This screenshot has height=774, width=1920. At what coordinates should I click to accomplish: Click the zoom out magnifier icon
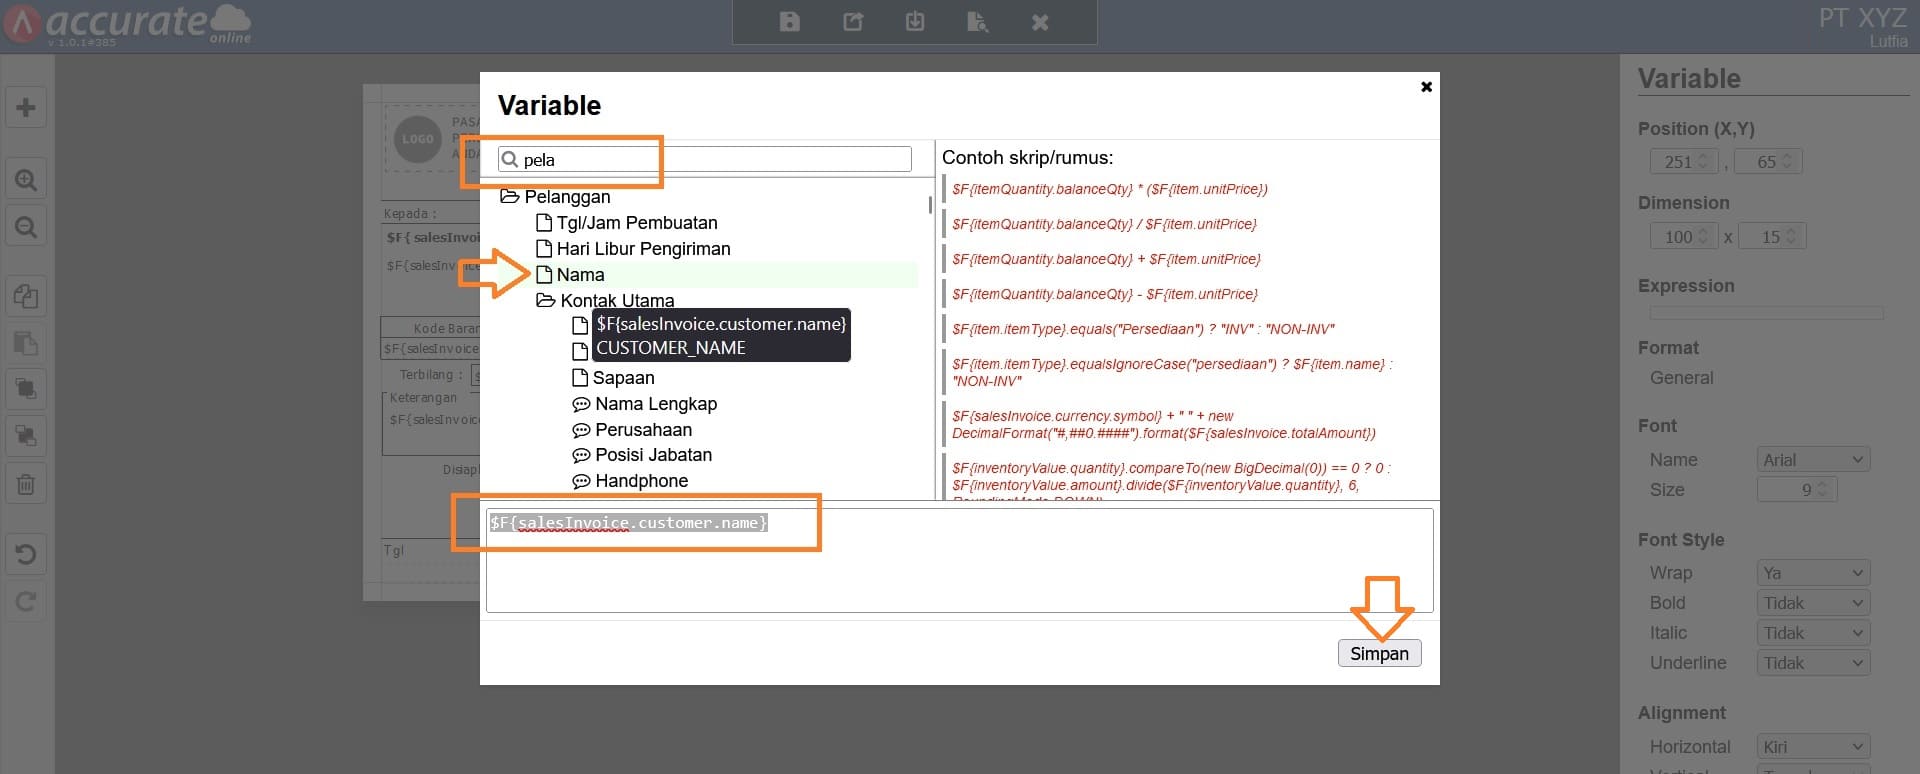(26, 227)
